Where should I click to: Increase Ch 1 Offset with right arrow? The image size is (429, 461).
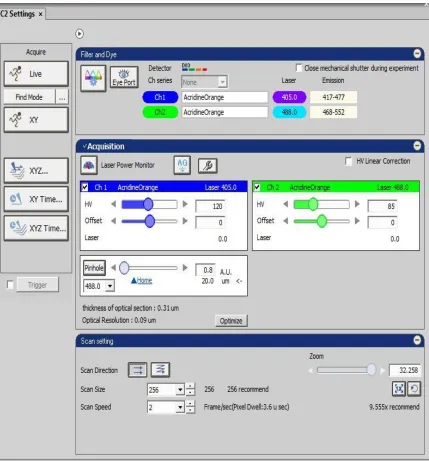[x=185, y=221]
